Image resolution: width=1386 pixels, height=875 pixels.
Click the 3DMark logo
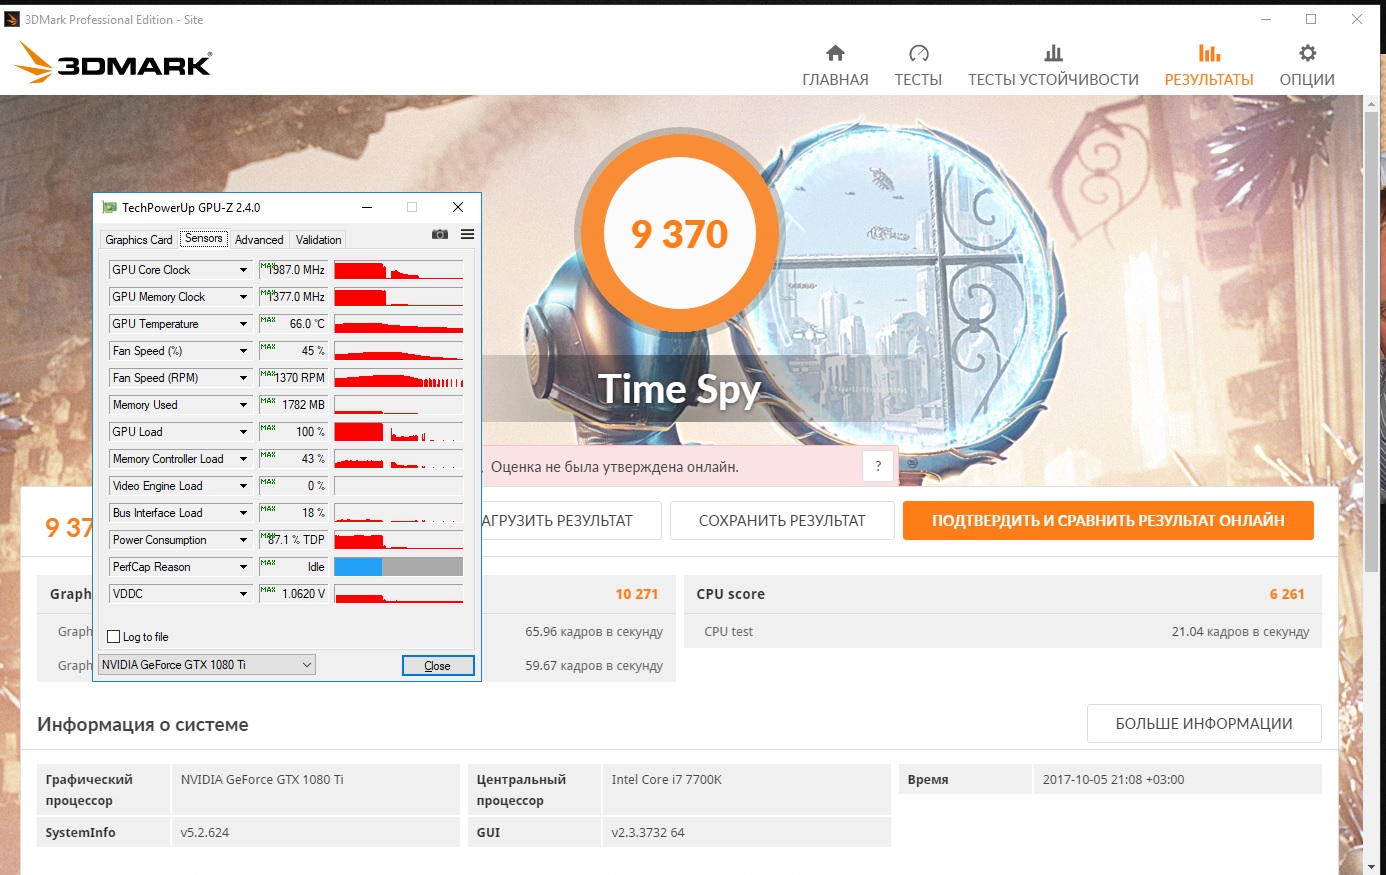pos(113,62)
